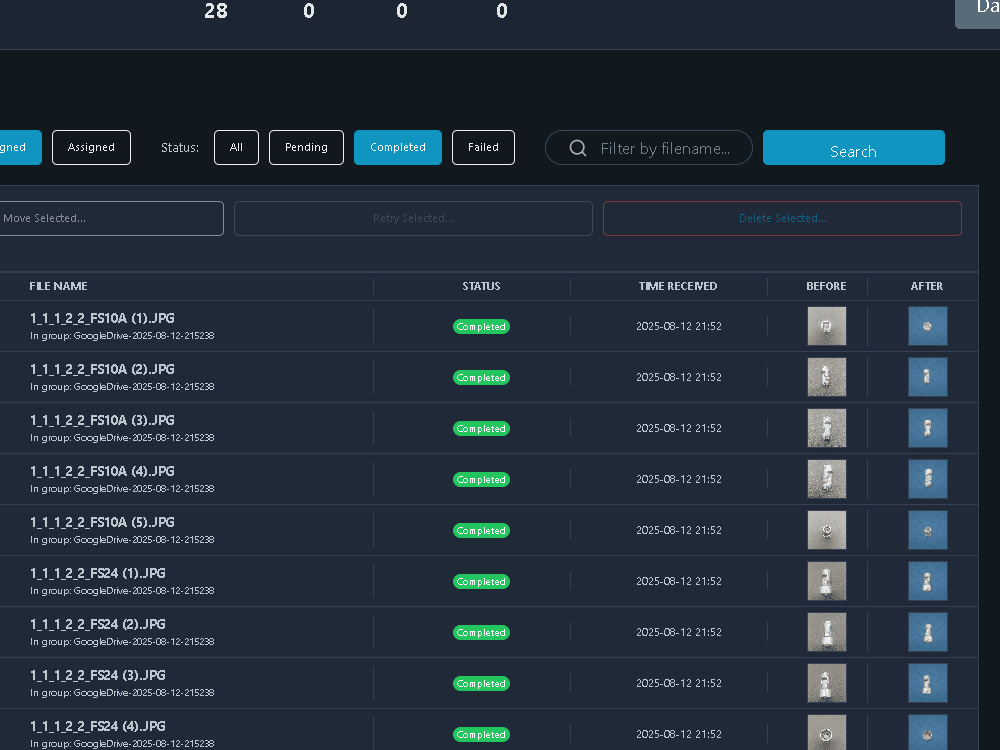Click Retry Selected button

[413, 218]
